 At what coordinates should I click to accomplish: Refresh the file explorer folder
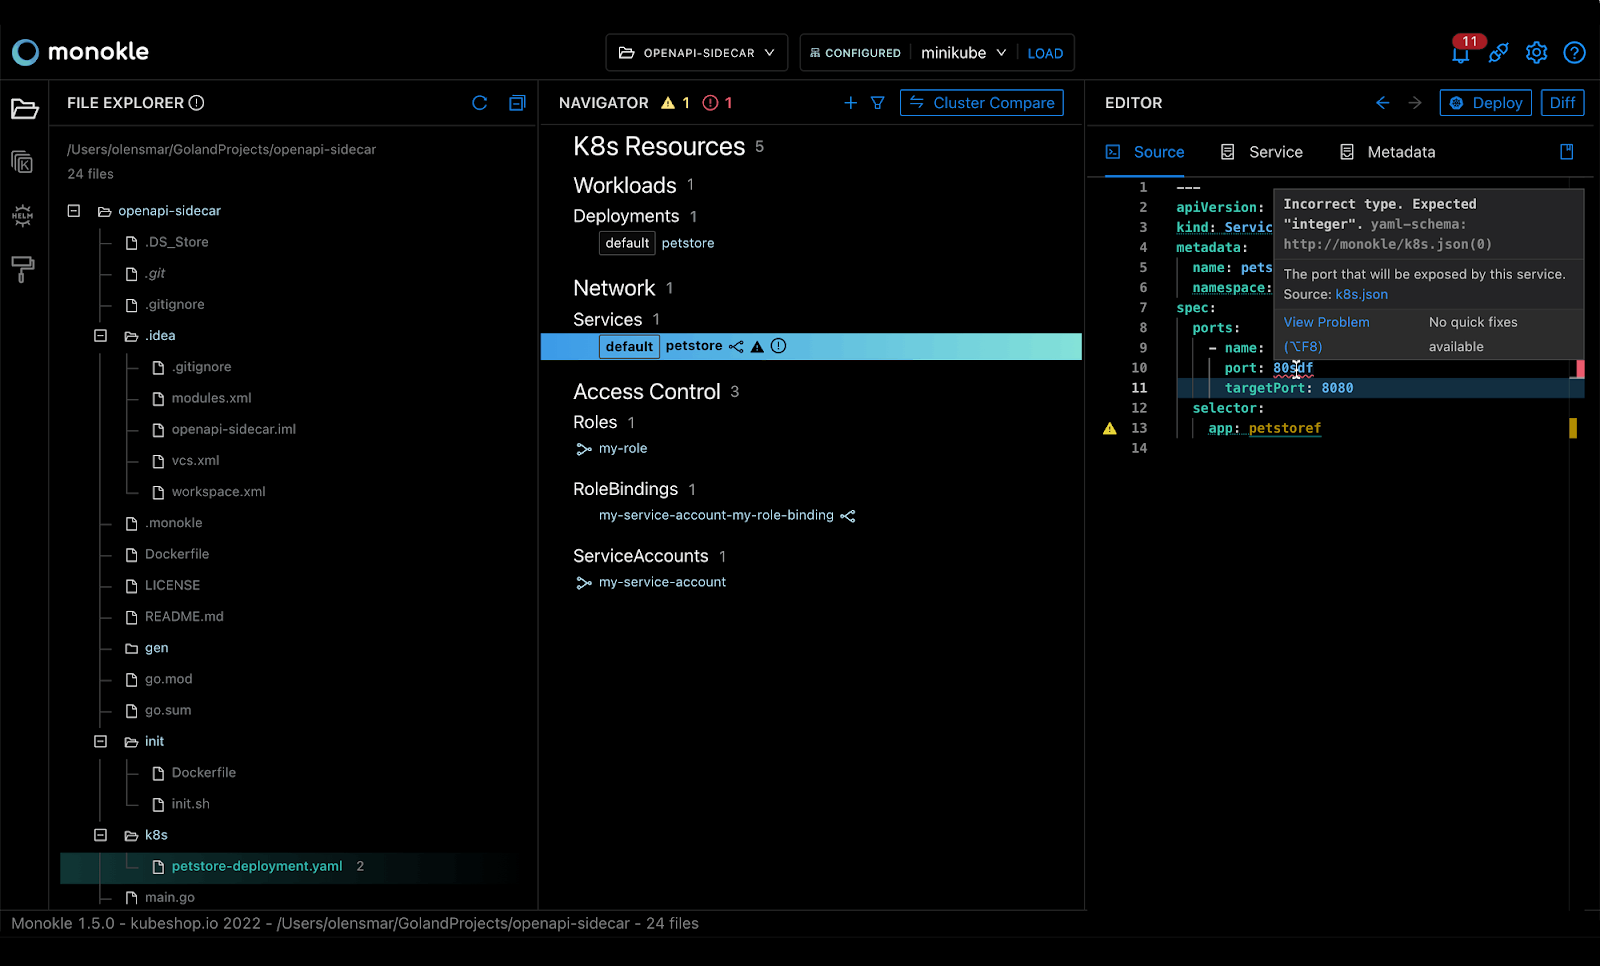480,103
